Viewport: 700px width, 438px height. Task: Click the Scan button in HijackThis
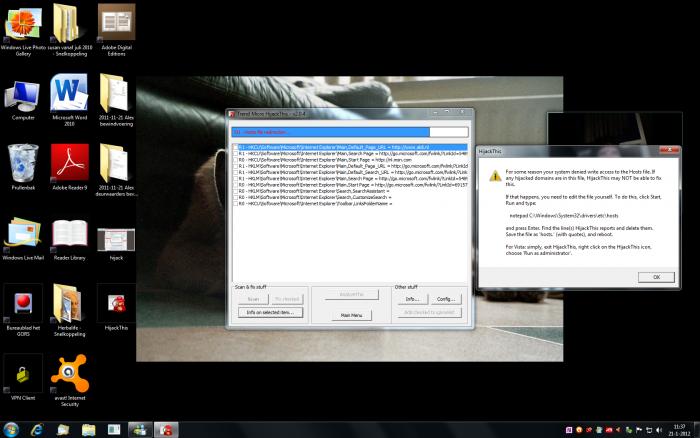pyautogui.click(x=253, y=299)
